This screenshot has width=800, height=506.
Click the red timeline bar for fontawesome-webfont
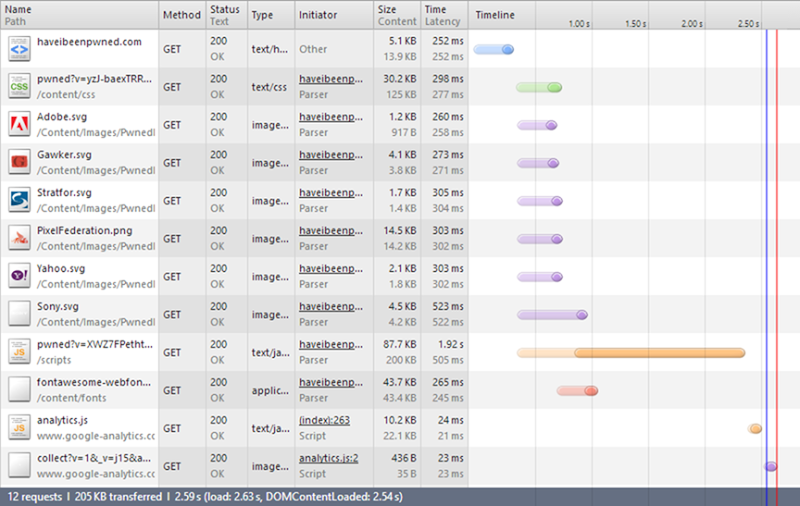tap(577, 391)
